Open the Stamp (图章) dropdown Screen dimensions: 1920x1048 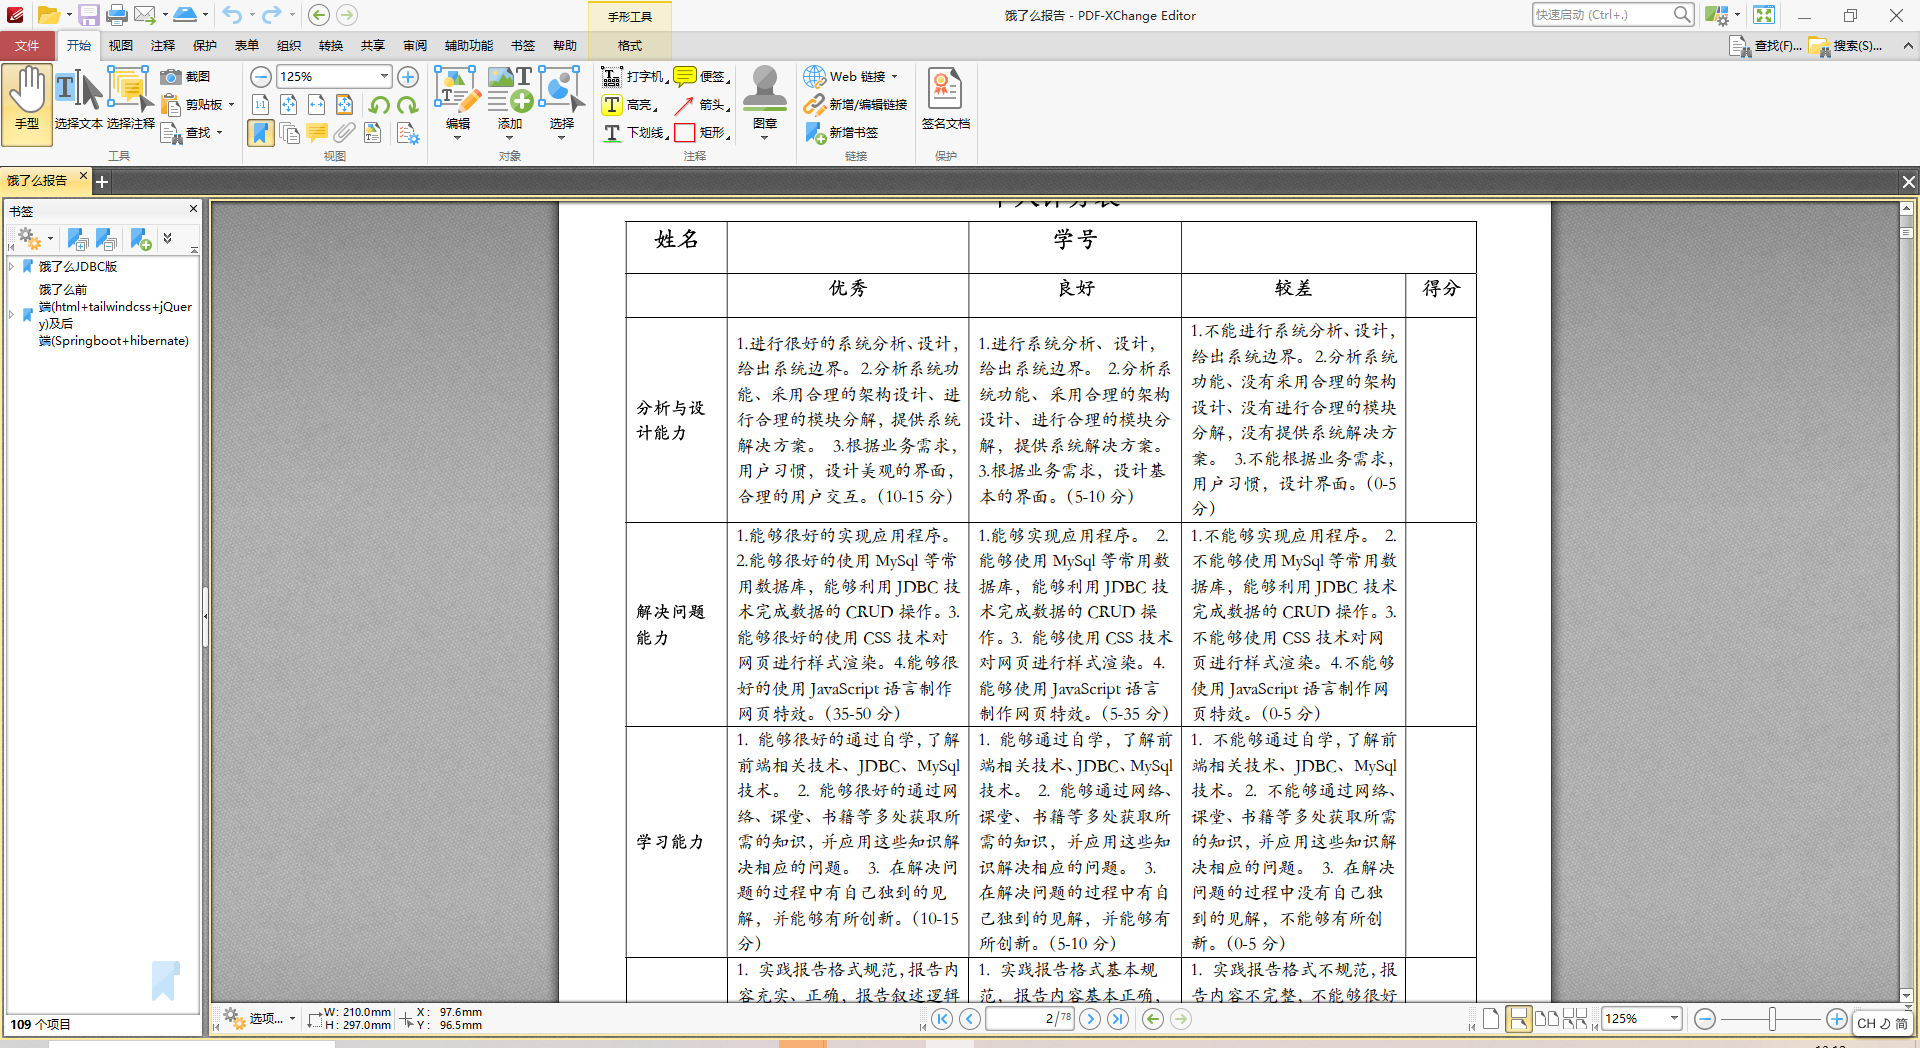pyautogui.click(x=765, y=137)
